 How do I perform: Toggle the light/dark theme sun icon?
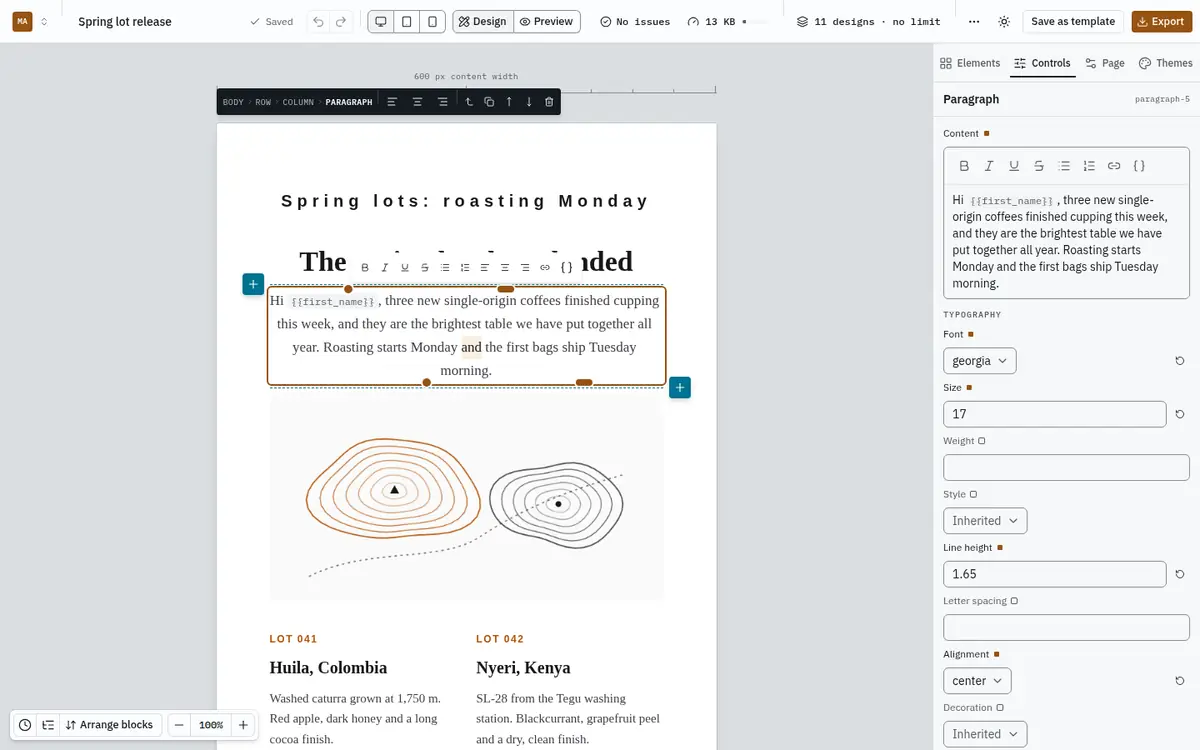1004,21
